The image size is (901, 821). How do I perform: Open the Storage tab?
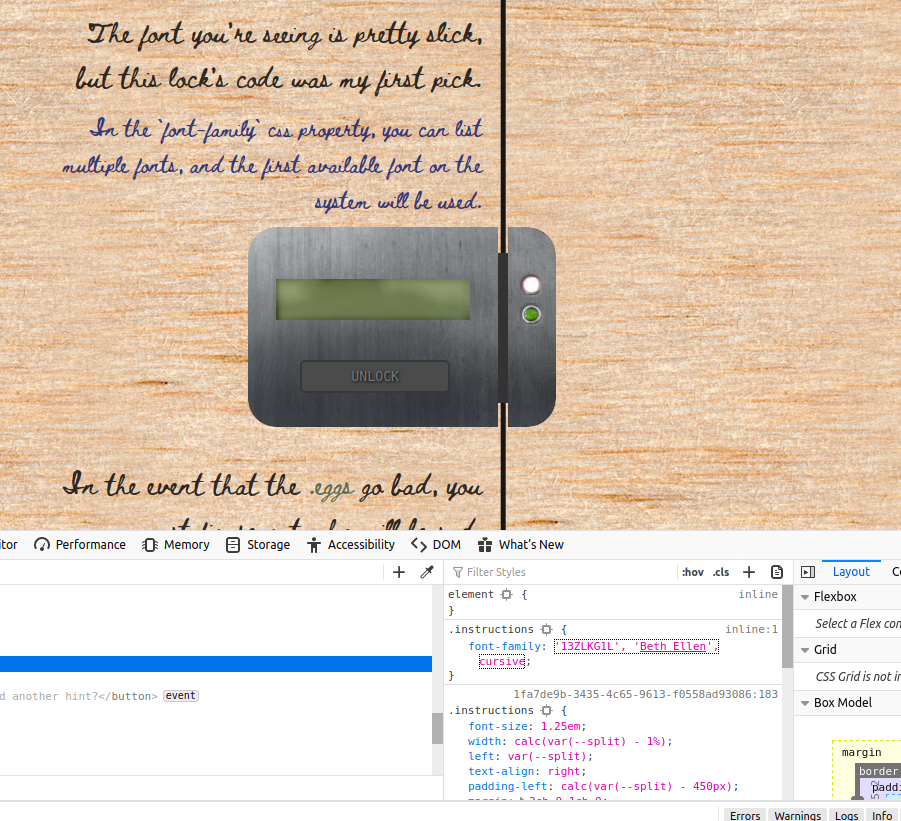[258, 545]
